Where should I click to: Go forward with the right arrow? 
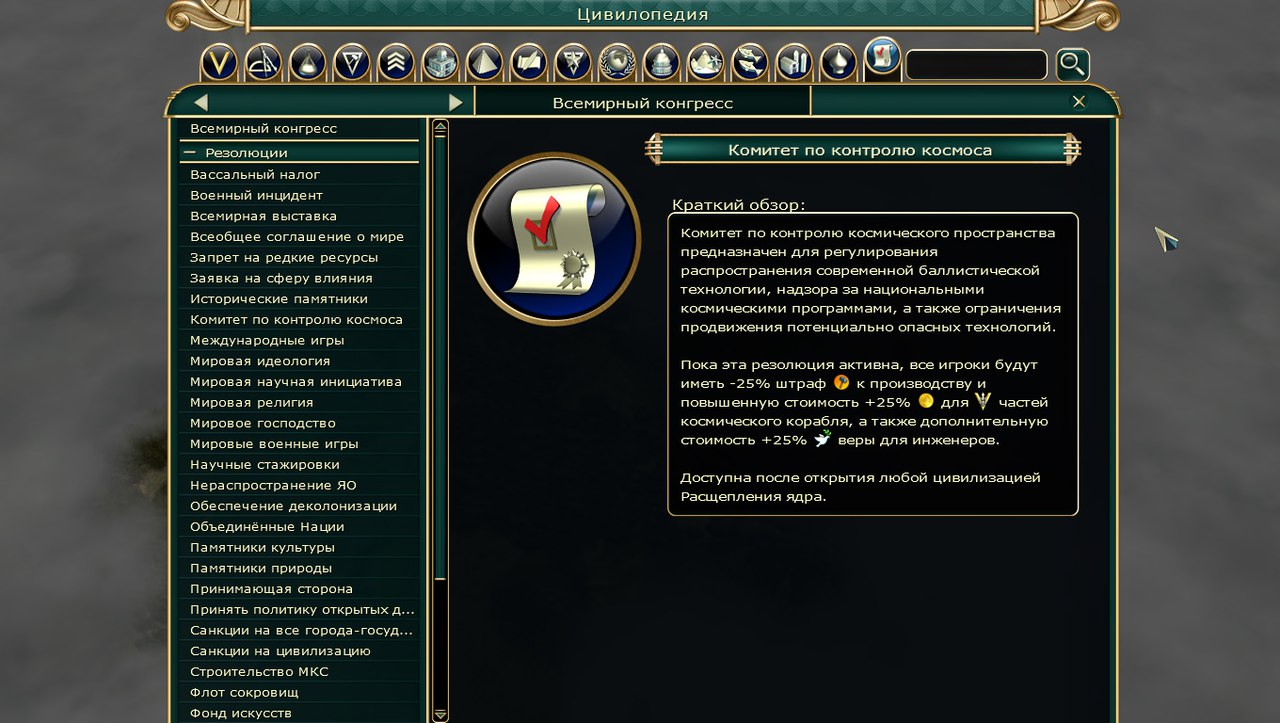(x=456, y=102)
